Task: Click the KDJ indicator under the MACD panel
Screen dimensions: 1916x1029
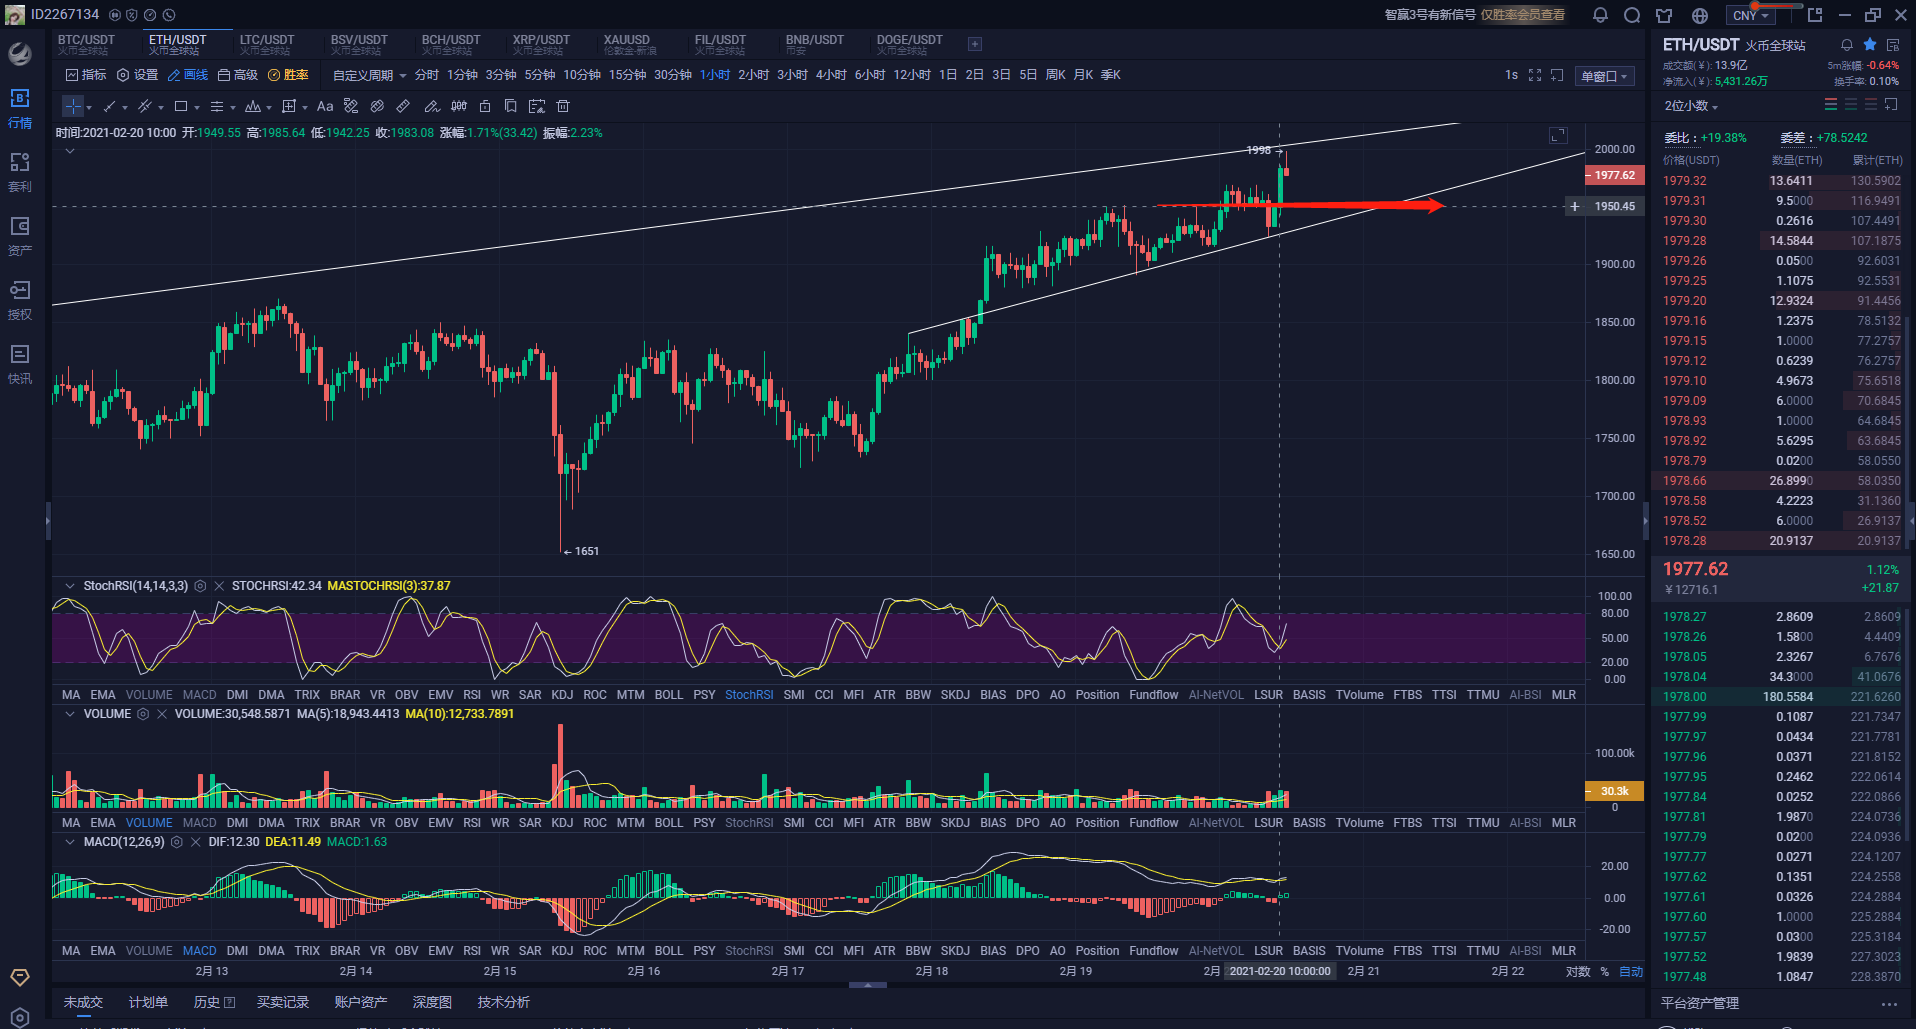Action: click(x=562, y=951)
